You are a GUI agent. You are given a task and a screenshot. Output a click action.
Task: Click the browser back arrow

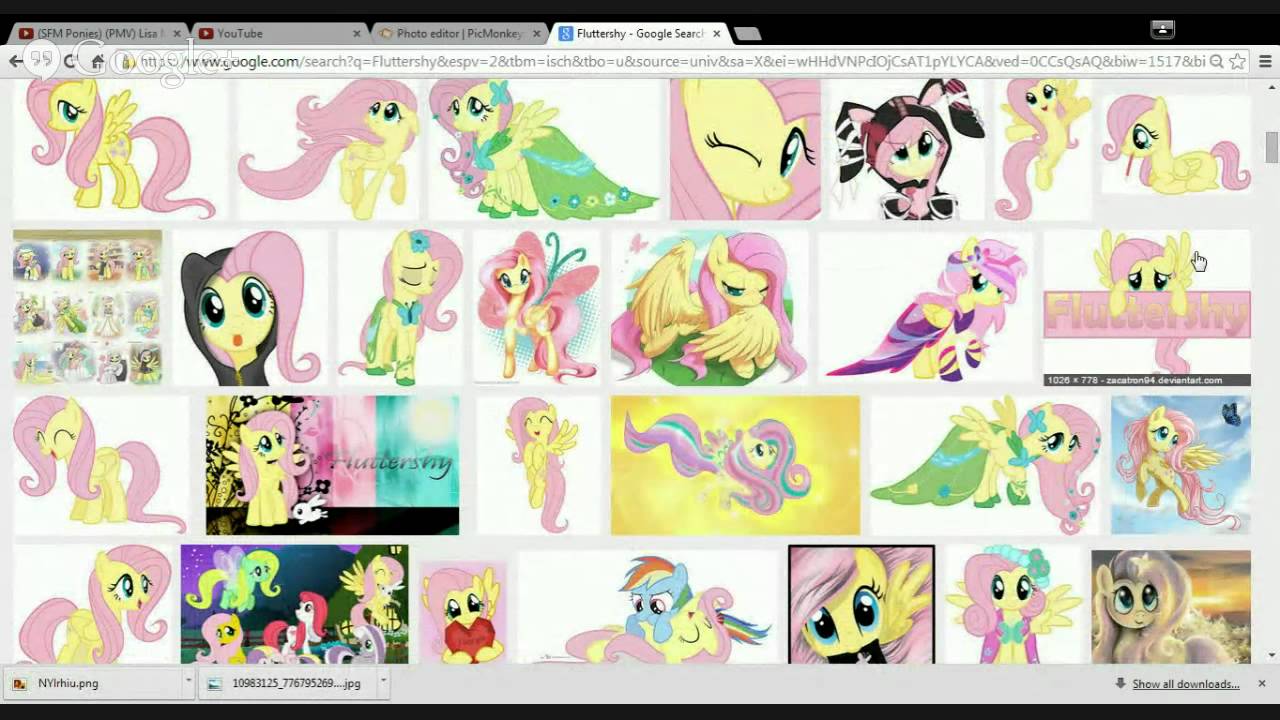16,62
